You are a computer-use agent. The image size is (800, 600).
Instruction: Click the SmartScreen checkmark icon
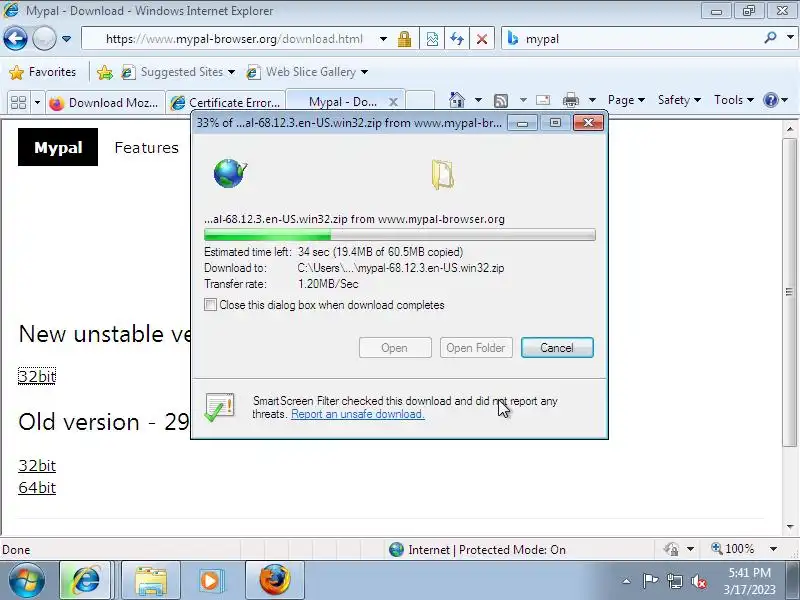coord(219,407)
